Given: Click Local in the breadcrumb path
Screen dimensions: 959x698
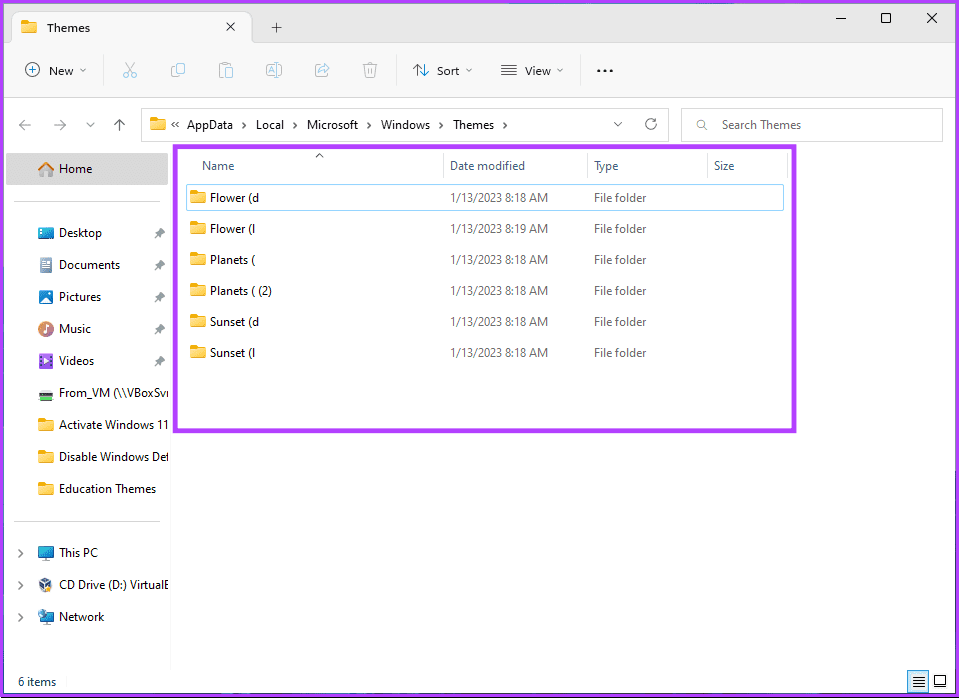Looking at the screenshot, I should point(270,125).
